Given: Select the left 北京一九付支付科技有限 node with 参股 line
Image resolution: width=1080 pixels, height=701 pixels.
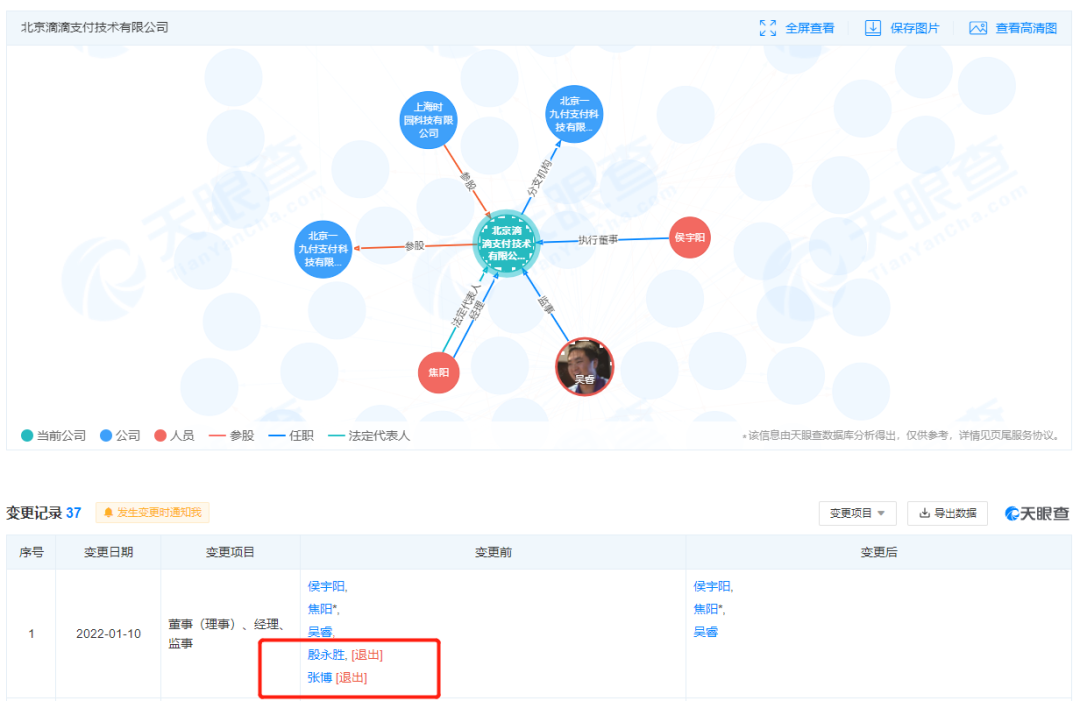Looking at the screenshot, I should tap(323, 249).
